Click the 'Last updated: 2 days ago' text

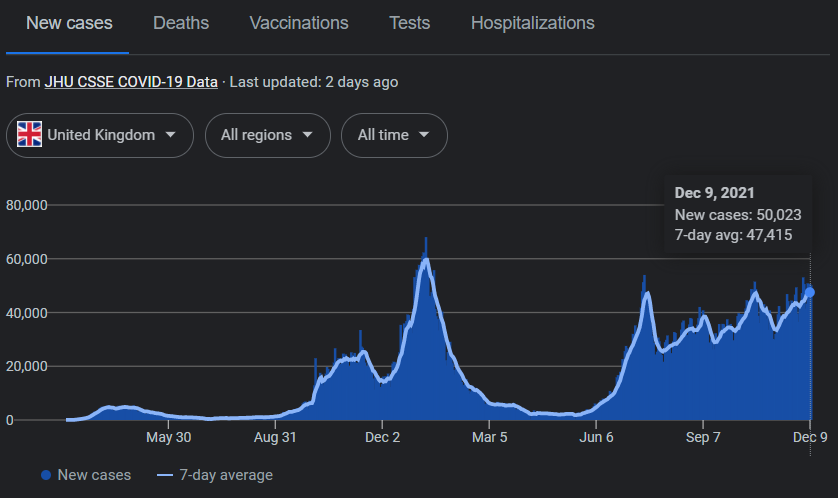click(314, 82)
